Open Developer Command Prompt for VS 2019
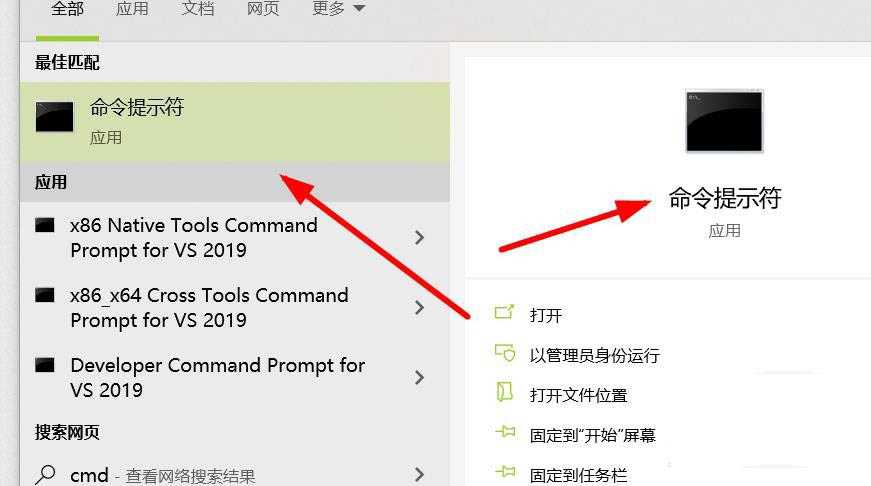Viewport: 871px width, 486px height. point(234,378)
